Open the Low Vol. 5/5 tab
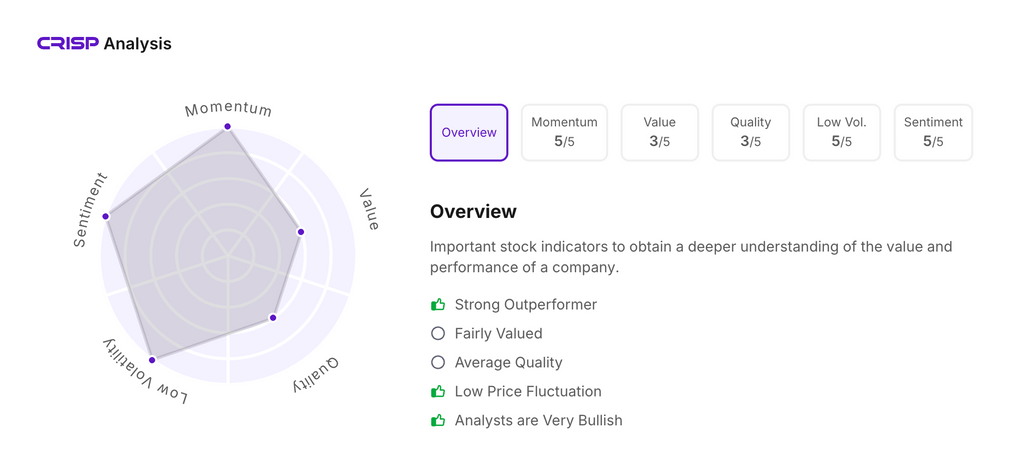The width and height of the screenshot is (1024, 469). [x=841, y=132]
